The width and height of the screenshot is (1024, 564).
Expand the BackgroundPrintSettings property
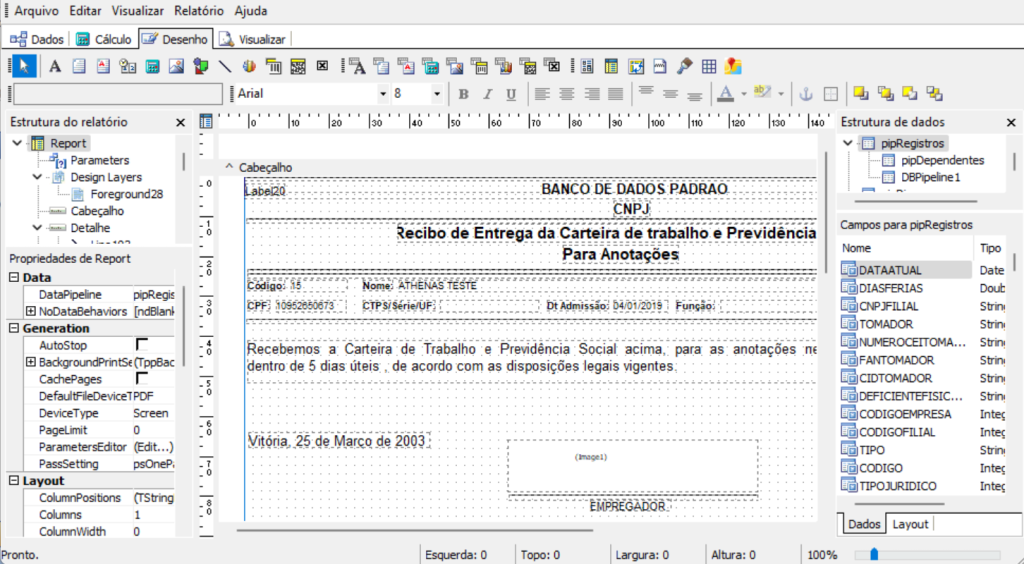30,362
